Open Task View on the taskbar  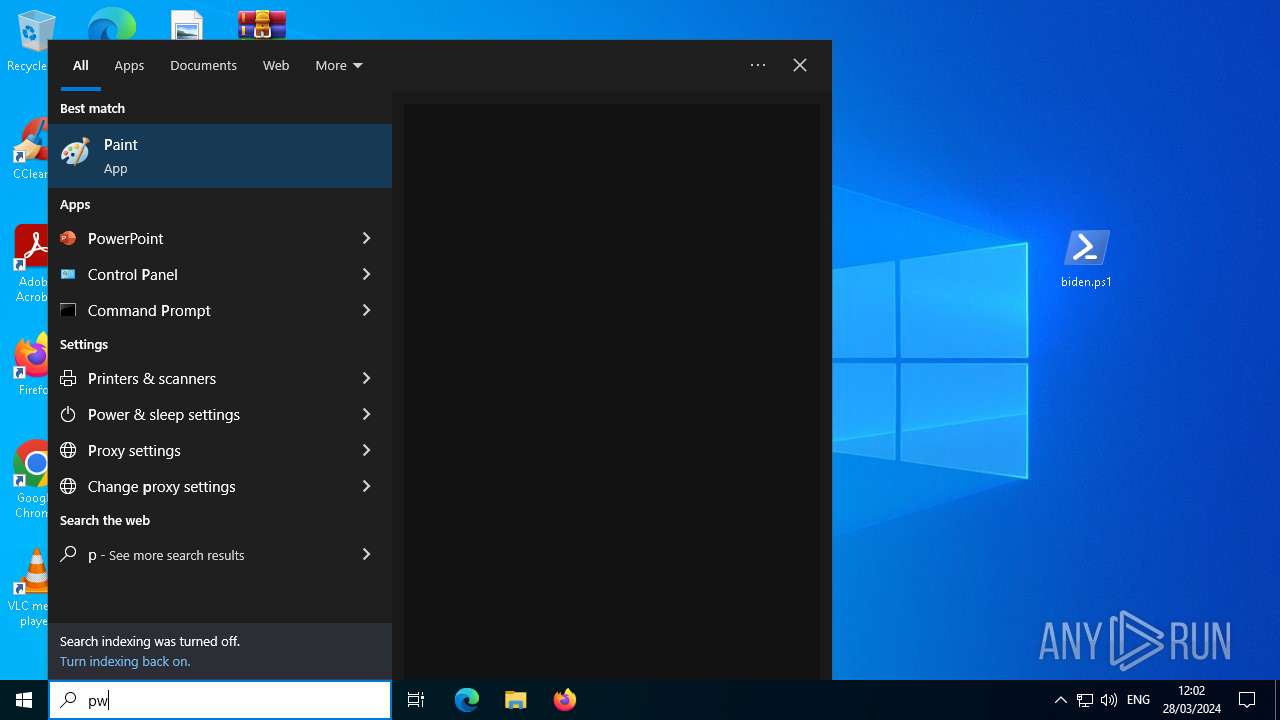[416, 700]
